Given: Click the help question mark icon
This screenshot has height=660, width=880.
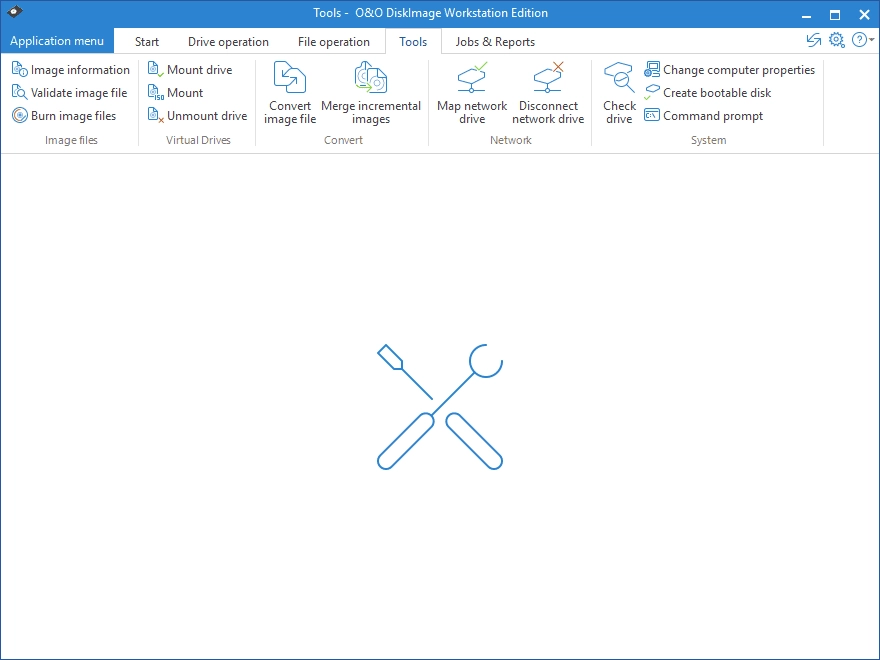Looking at the screenshot, I should pyautogui.click(x=859, y=40).
